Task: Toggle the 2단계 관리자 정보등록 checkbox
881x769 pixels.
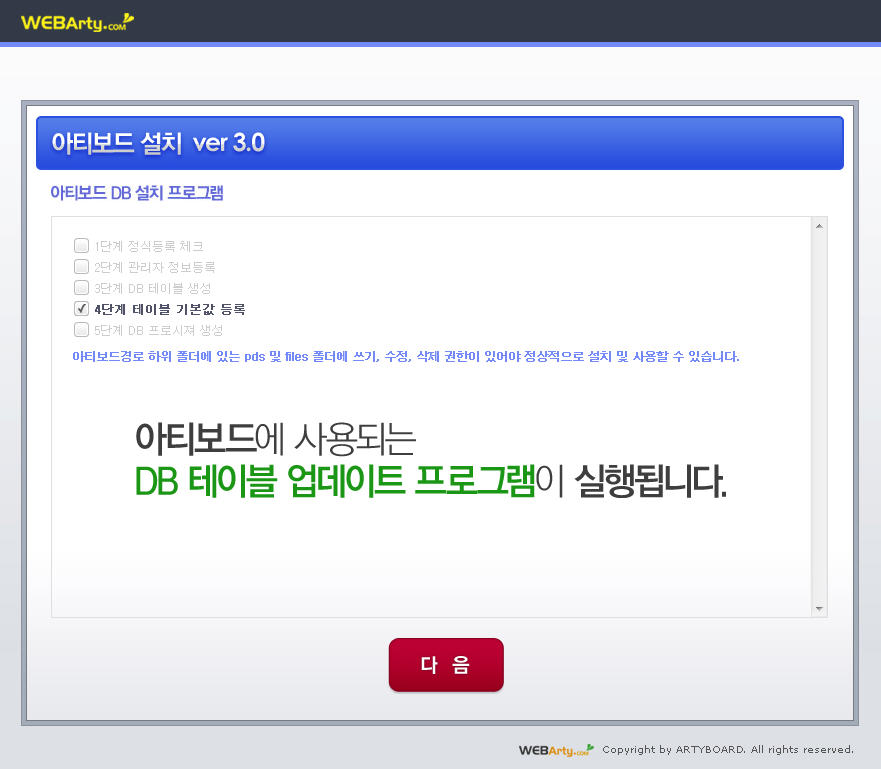Action: [81, 266]
